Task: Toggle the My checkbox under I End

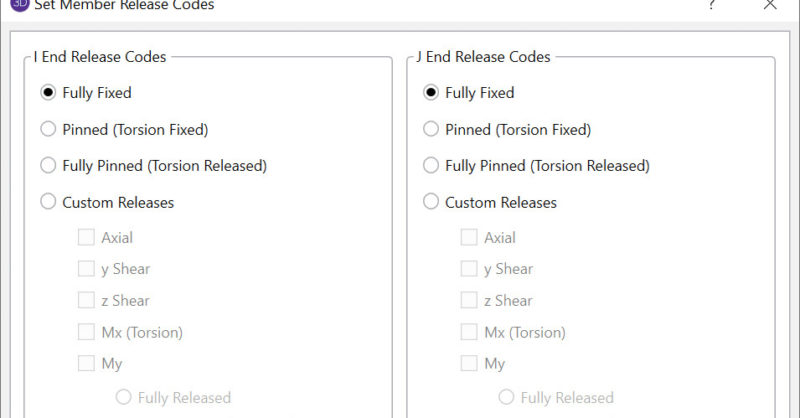Action: pyautogui.click(x=86, y=364)
